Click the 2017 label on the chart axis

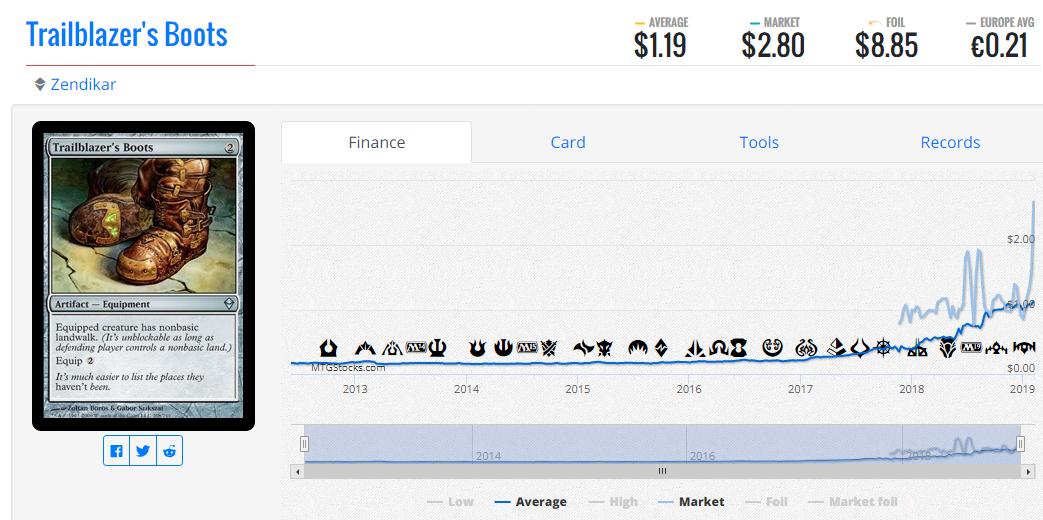coord(800,388)
